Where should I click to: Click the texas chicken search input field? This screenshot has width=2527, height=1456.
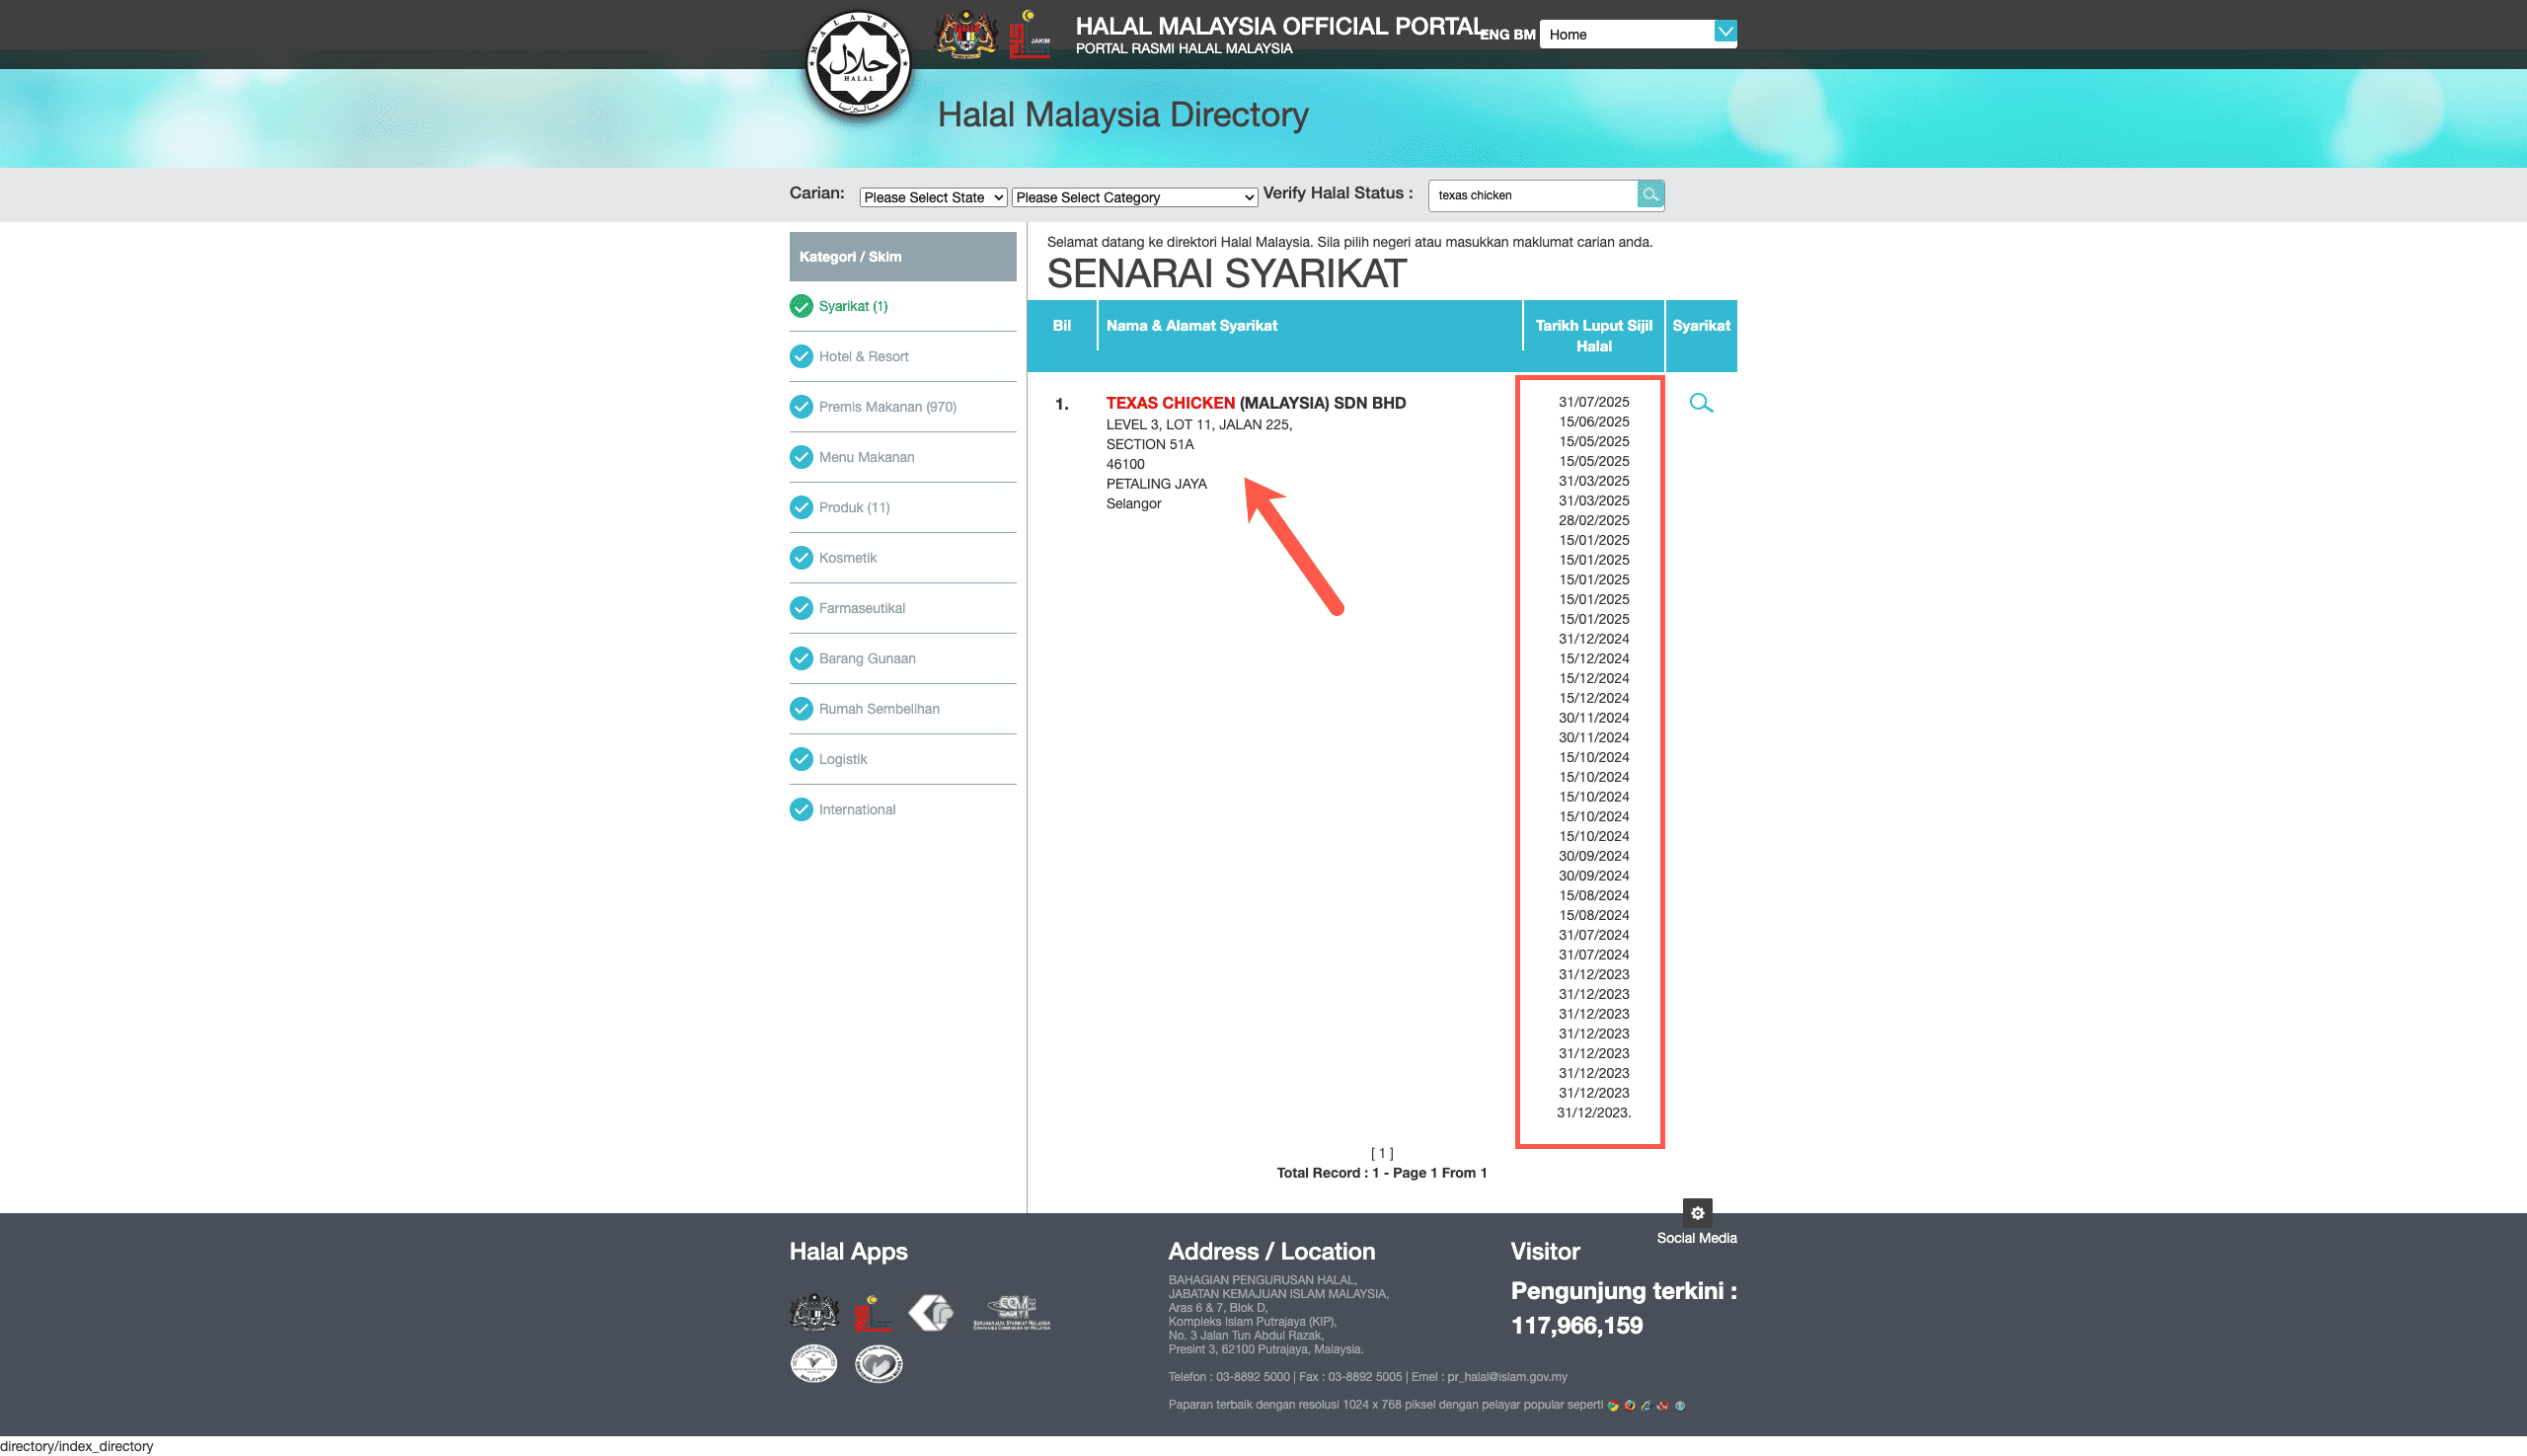1532,195
